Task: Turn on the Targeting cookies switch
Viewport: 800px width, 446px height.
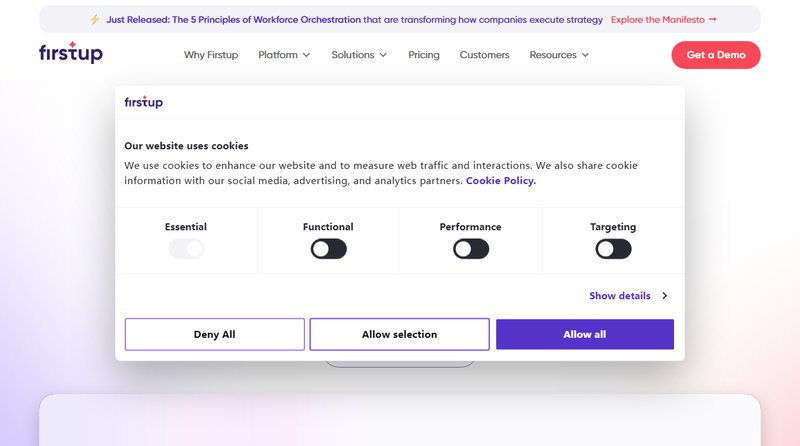Action: point(613,249)
